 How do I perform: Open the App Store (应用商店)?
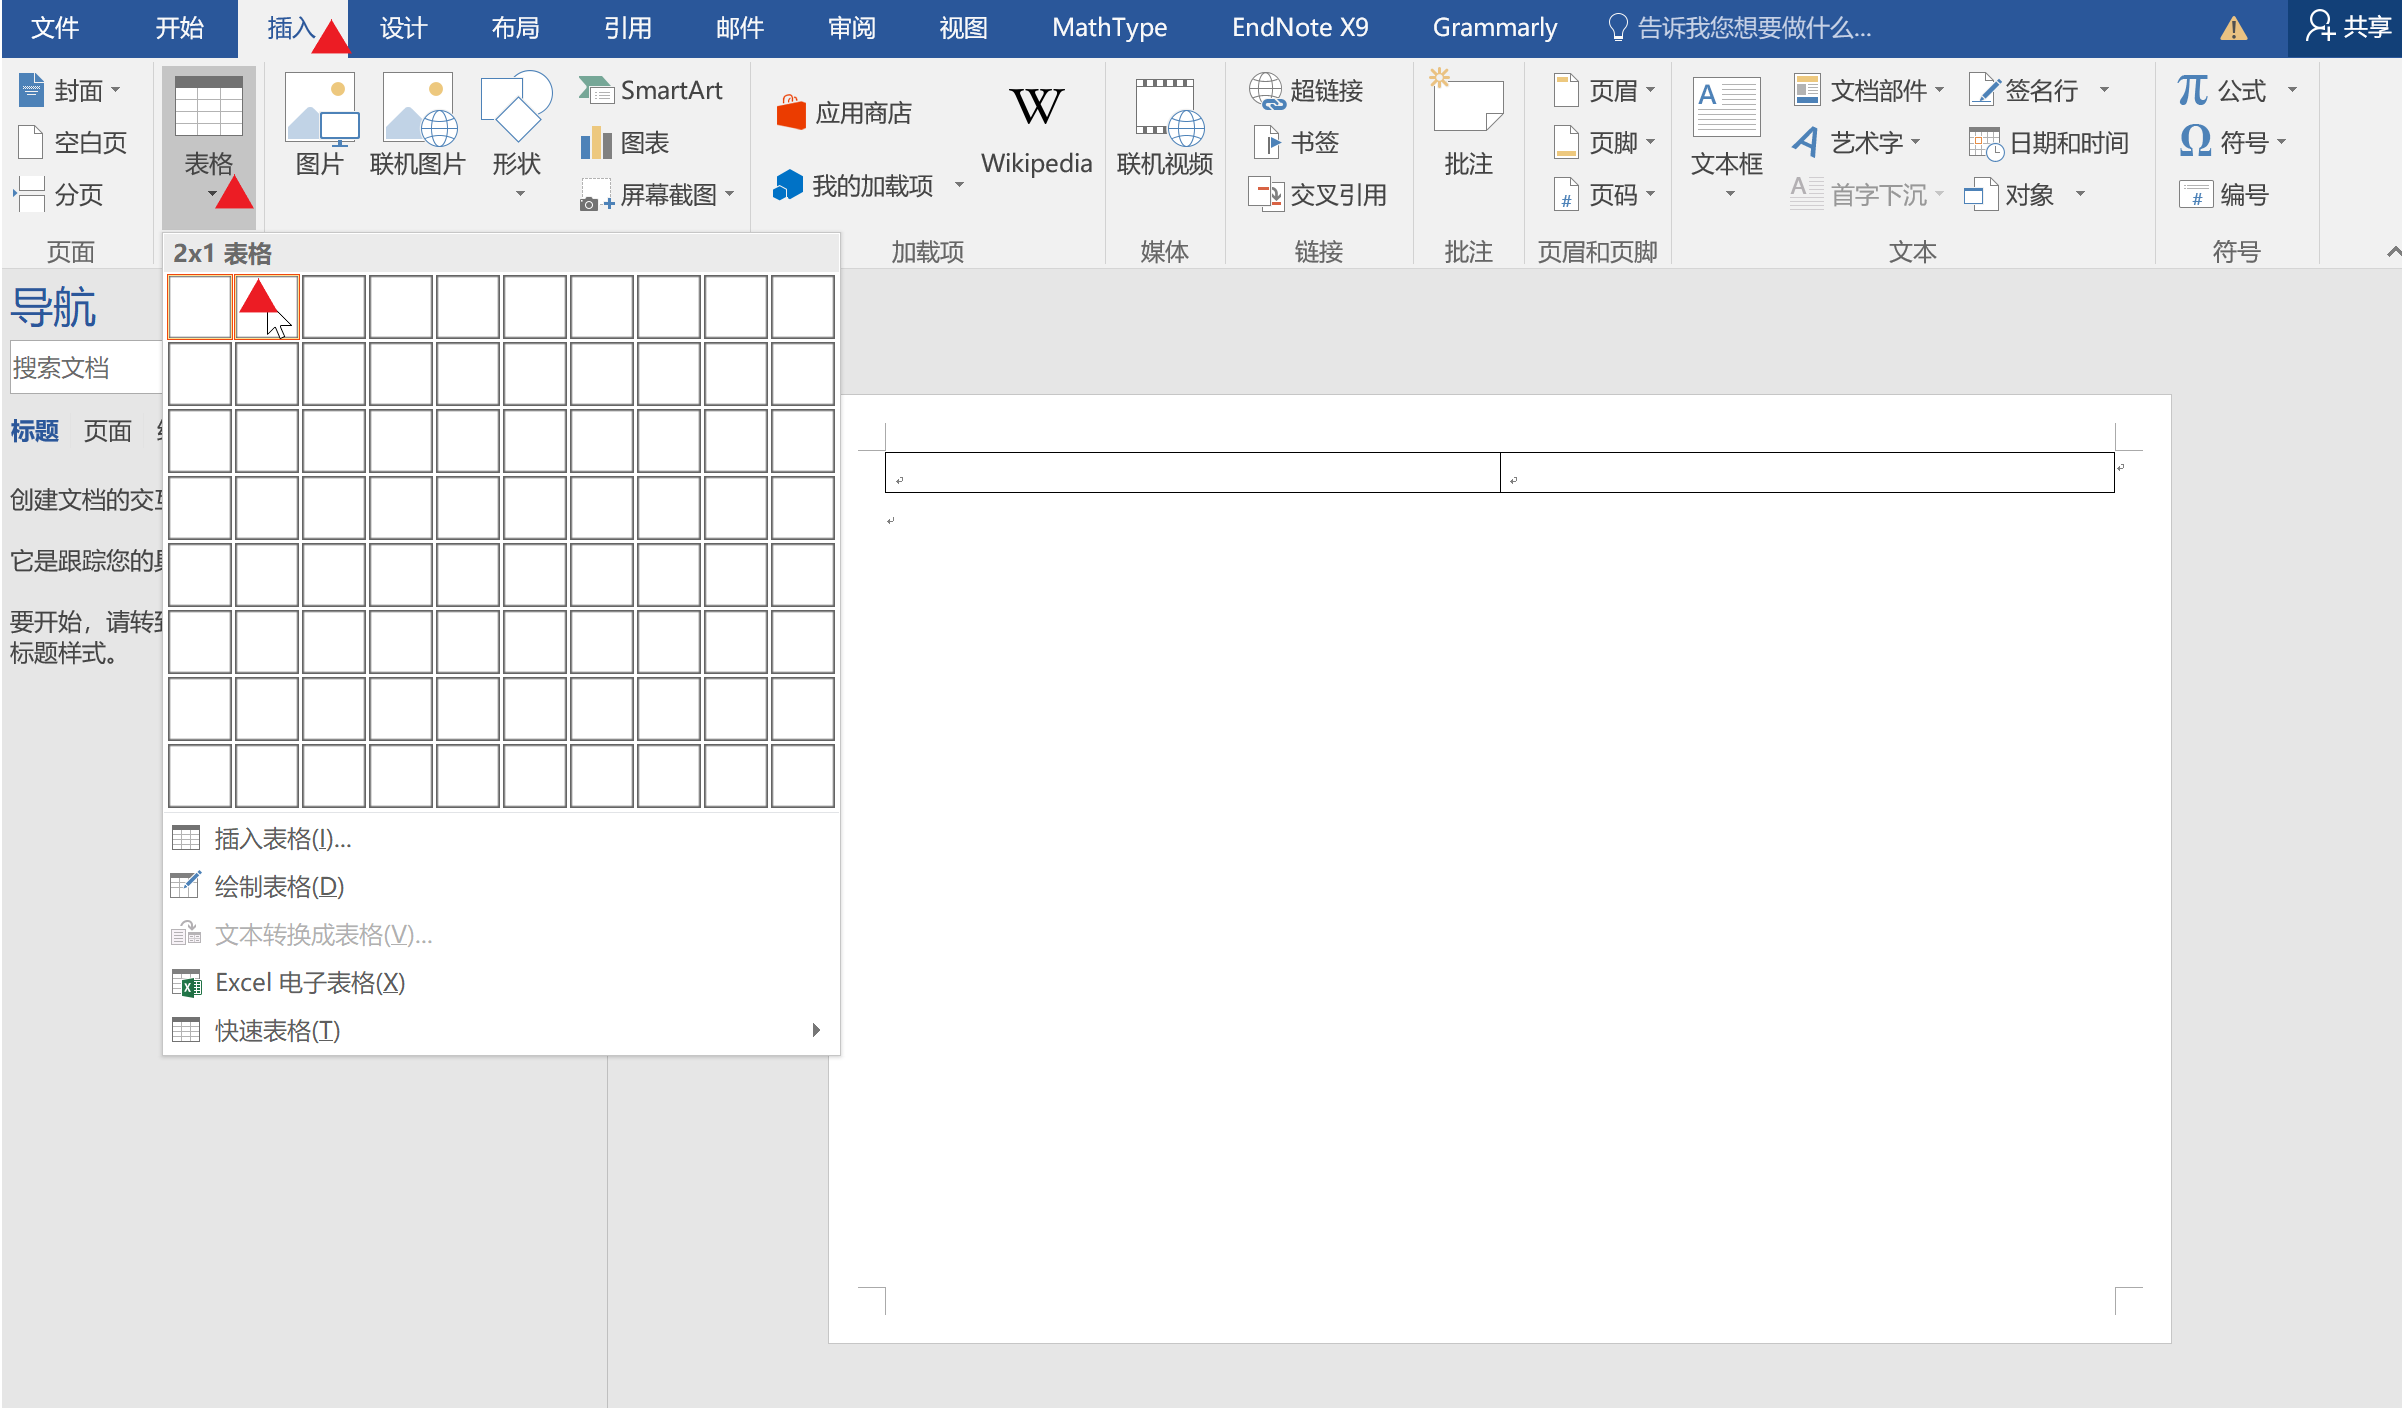point(844,112)
